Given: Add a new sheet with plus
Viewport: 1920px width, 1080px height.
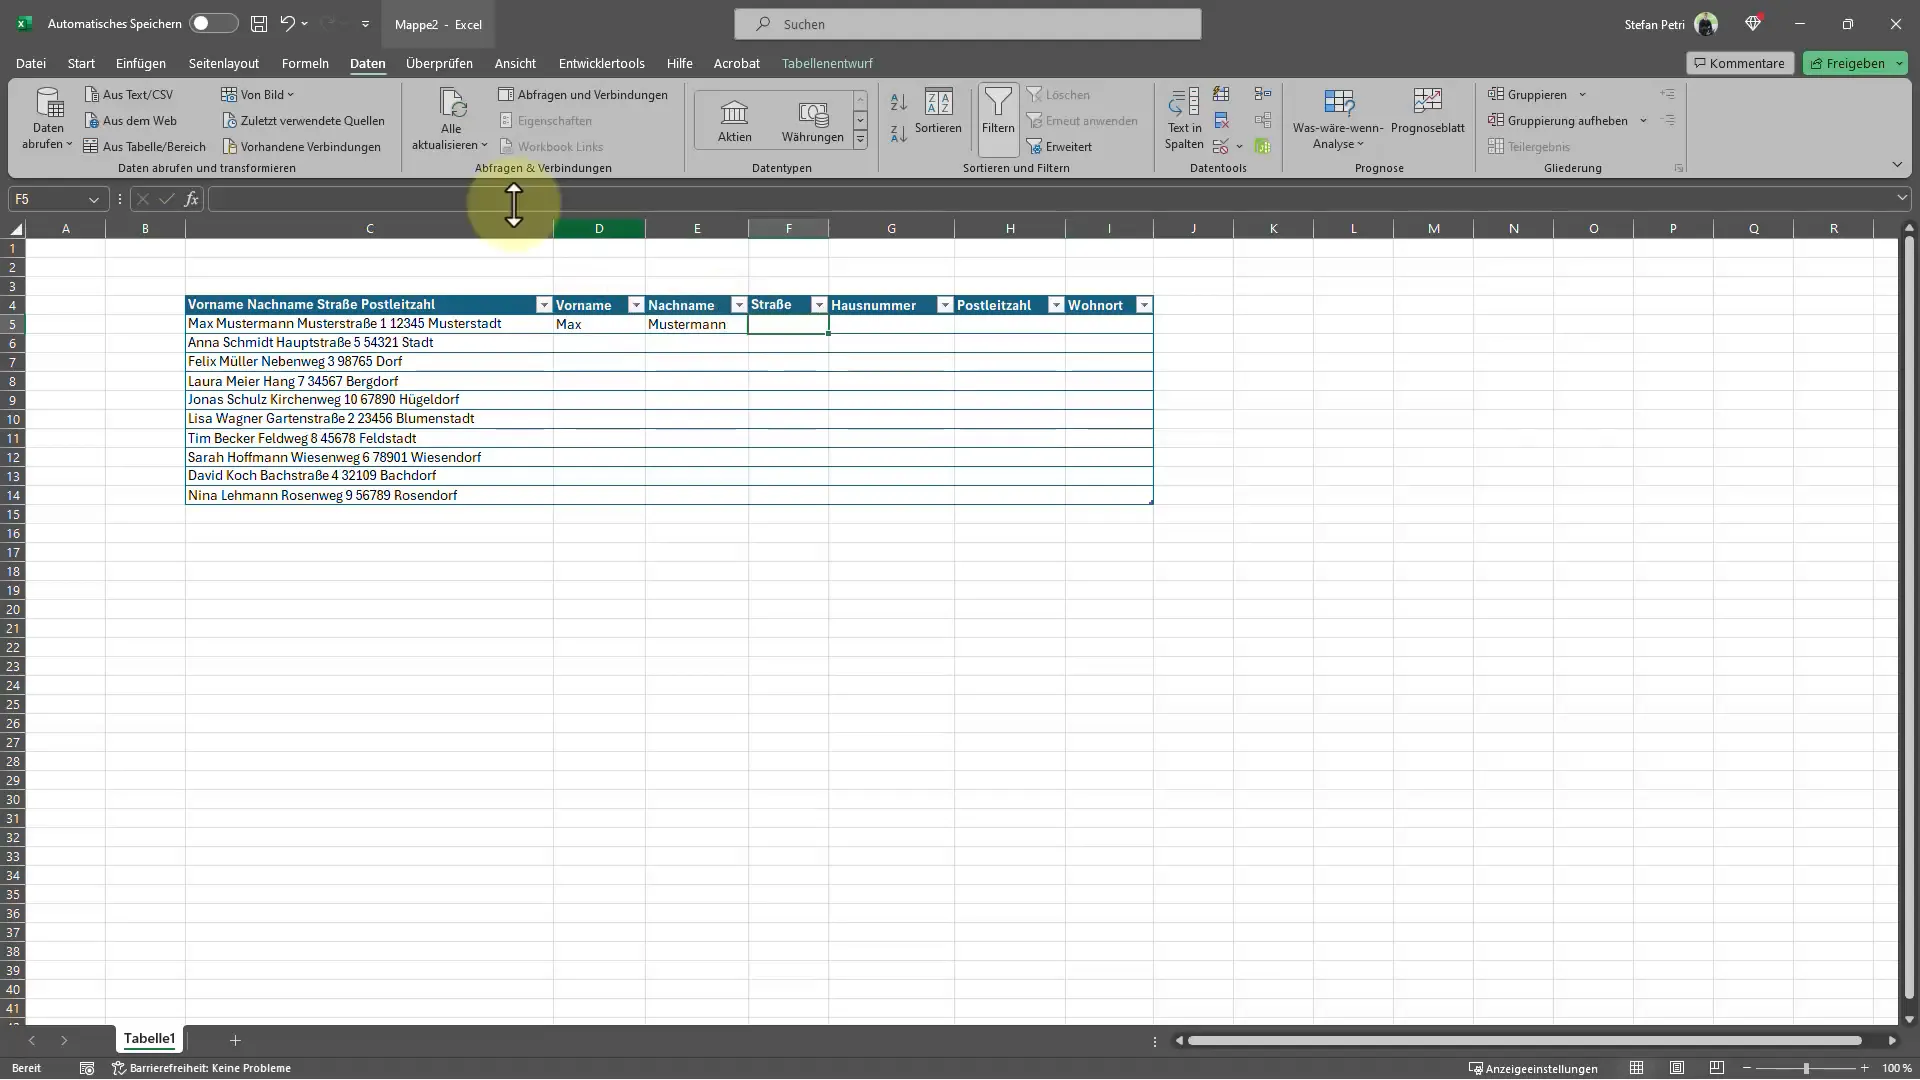Looking at the screenshot, I should (235, 1041).
